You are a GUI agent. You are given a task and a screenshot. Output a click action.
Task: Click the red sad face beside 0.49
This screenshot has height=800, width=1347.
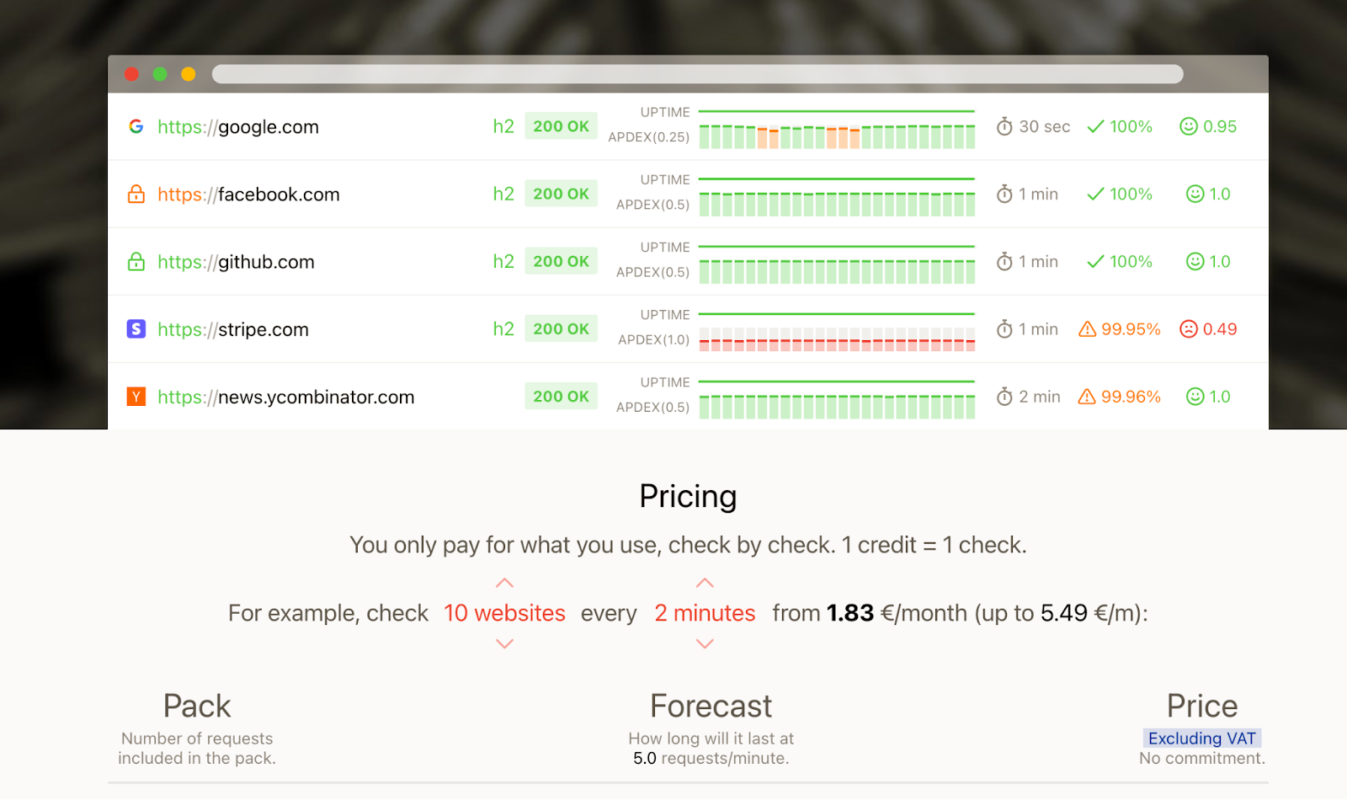click(1188, 329)
